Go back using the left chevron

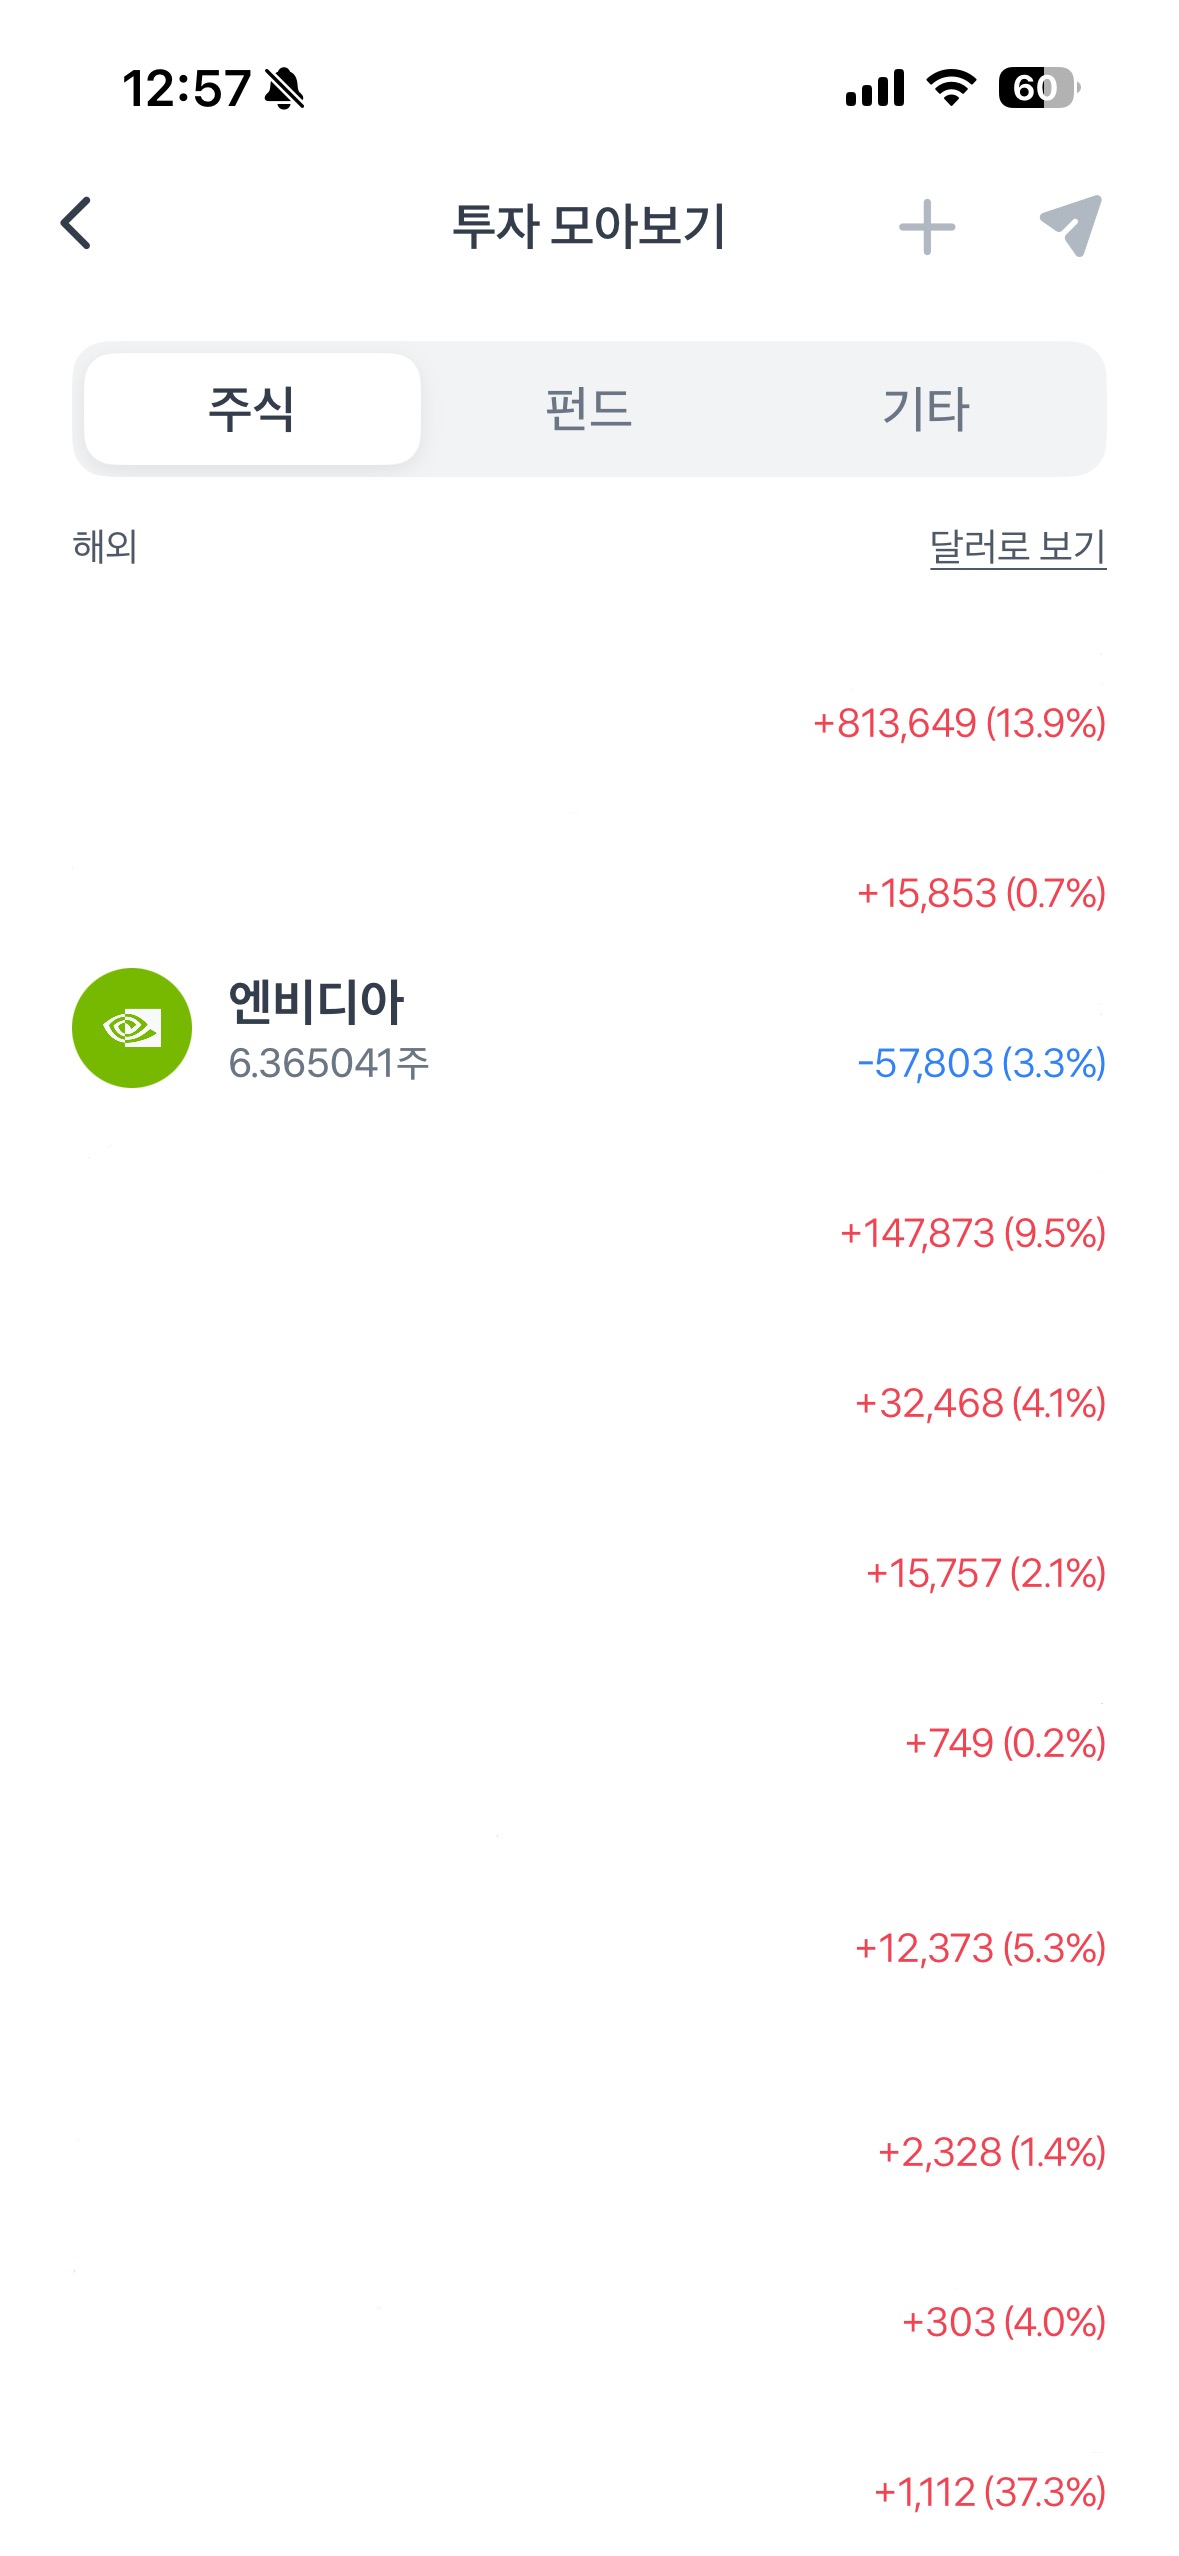[76, 223]
